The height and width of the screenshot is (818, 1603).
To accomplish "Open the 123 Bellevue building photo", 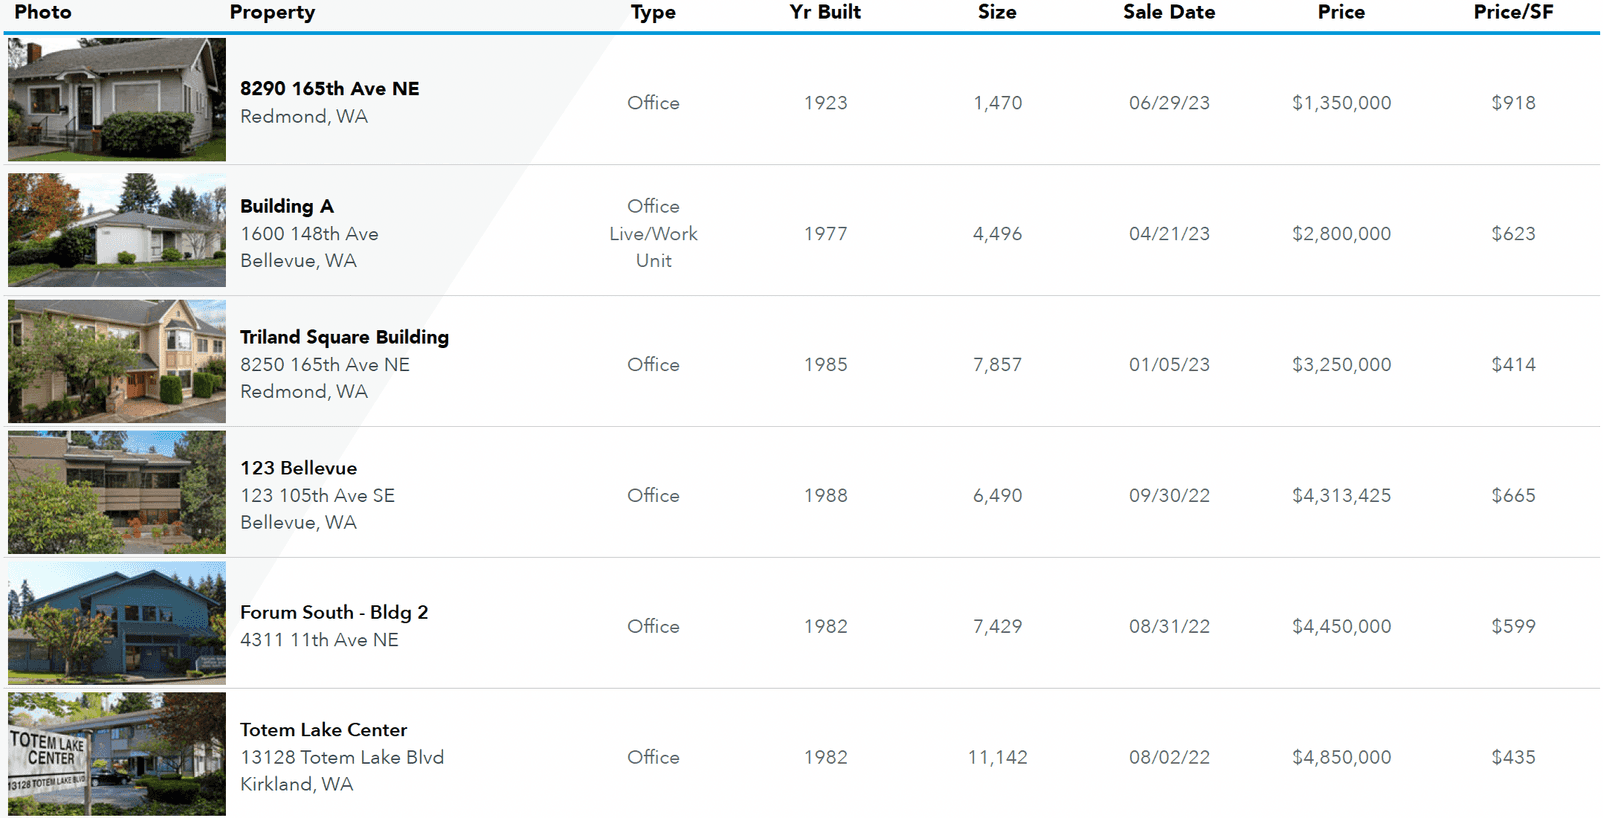I will (x=117, y=492).
